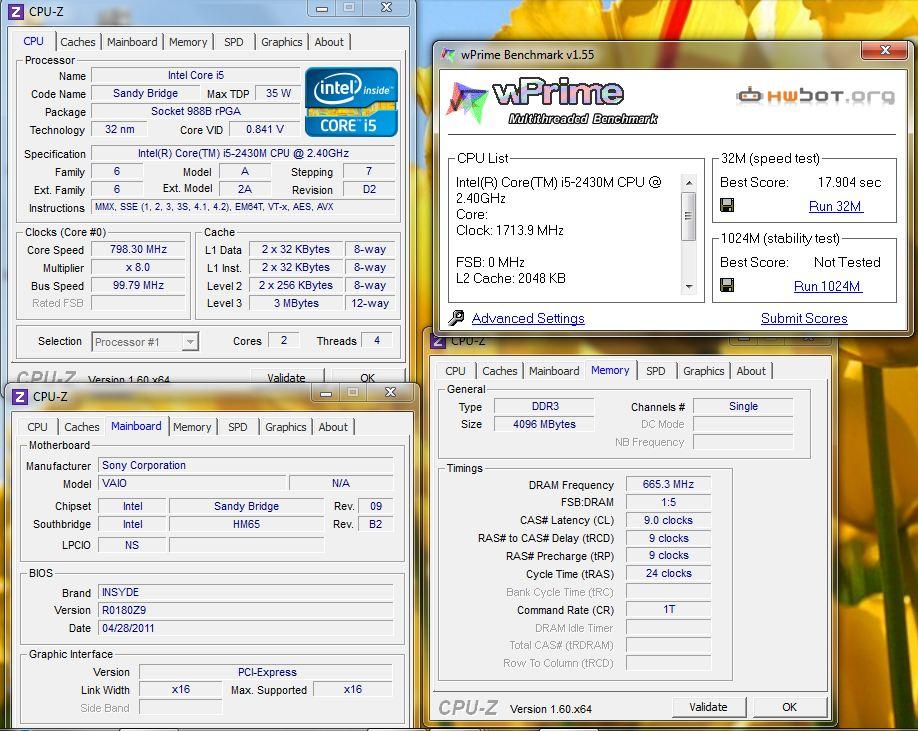The height and width of the screenshot is (731, 918).
Task: Click the CAS# Latency 9.0 clocks value
Action: 668,520
